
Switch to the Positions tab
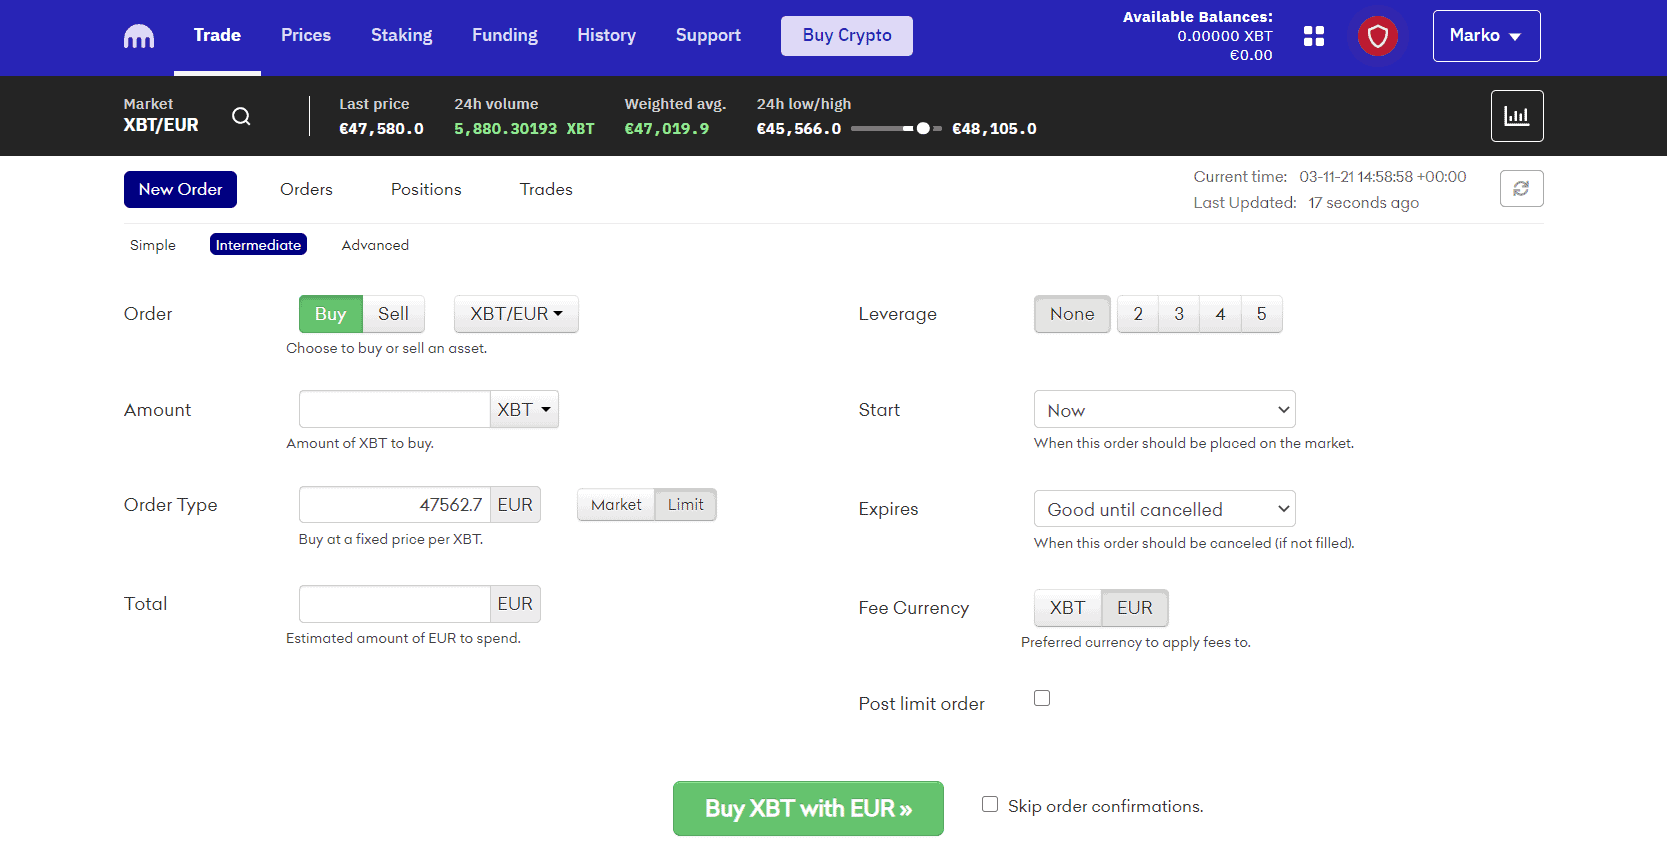(x=426, y=189)
